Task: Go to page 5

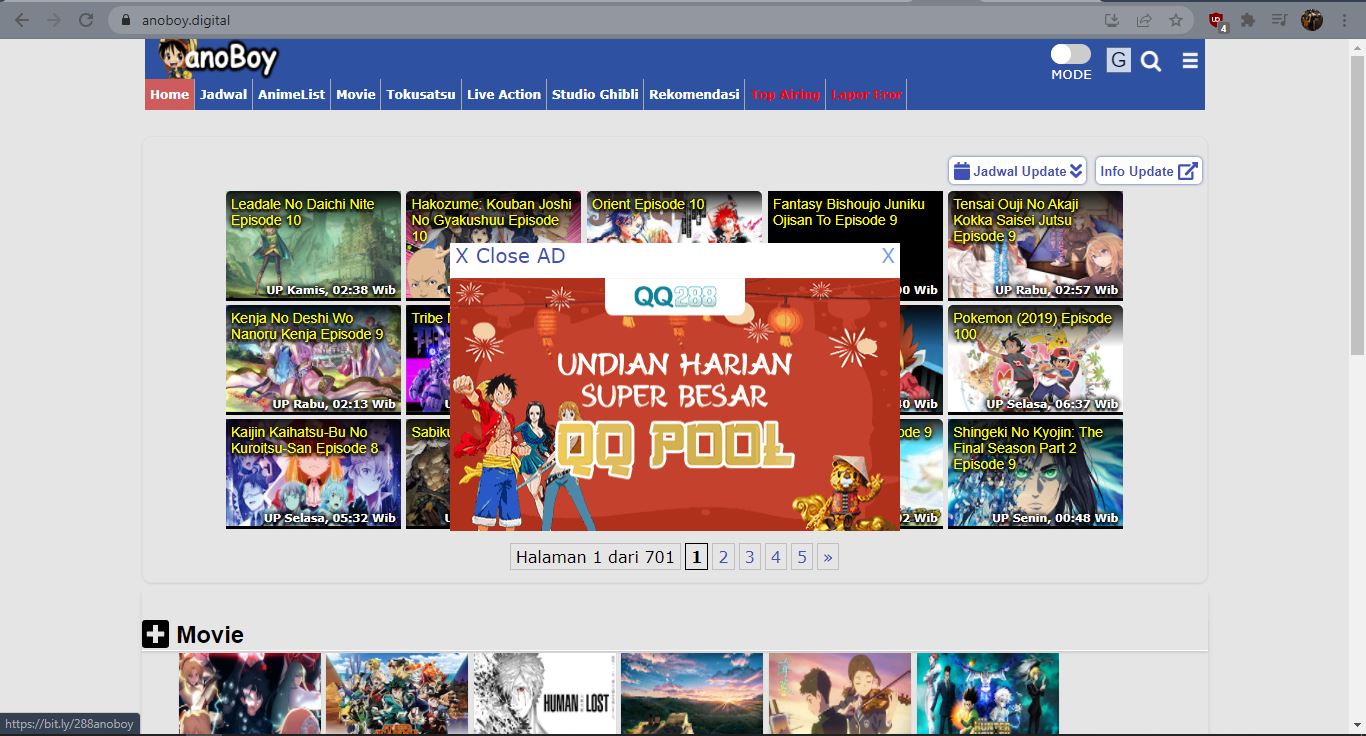Action: tap(801, 557)
